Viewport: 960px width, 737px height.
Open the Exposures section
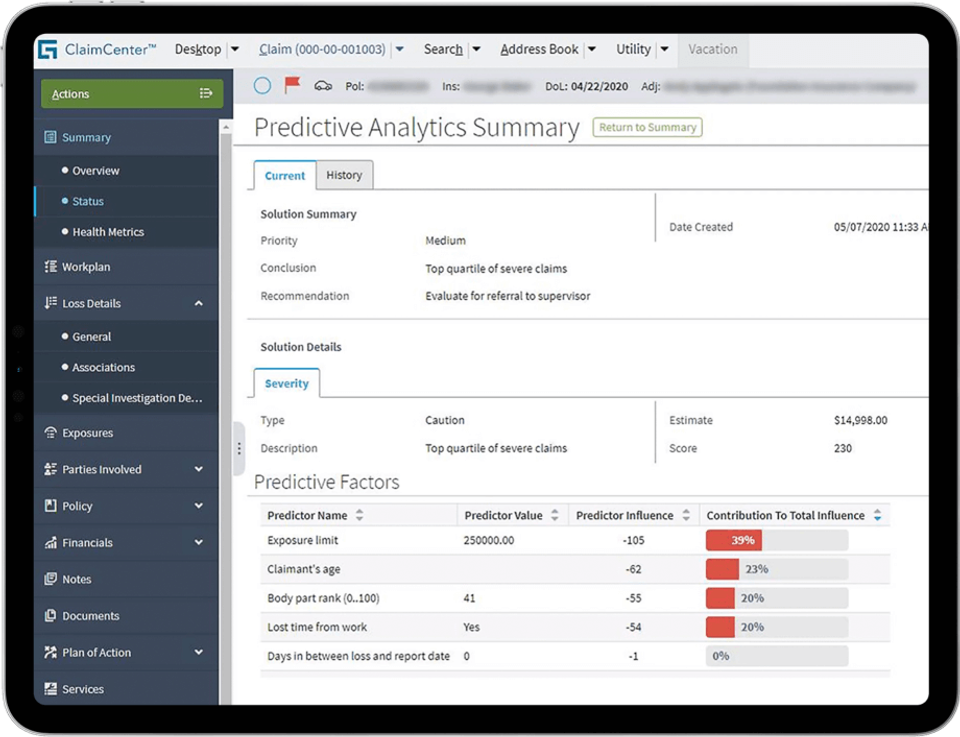(x=88, y=432)
